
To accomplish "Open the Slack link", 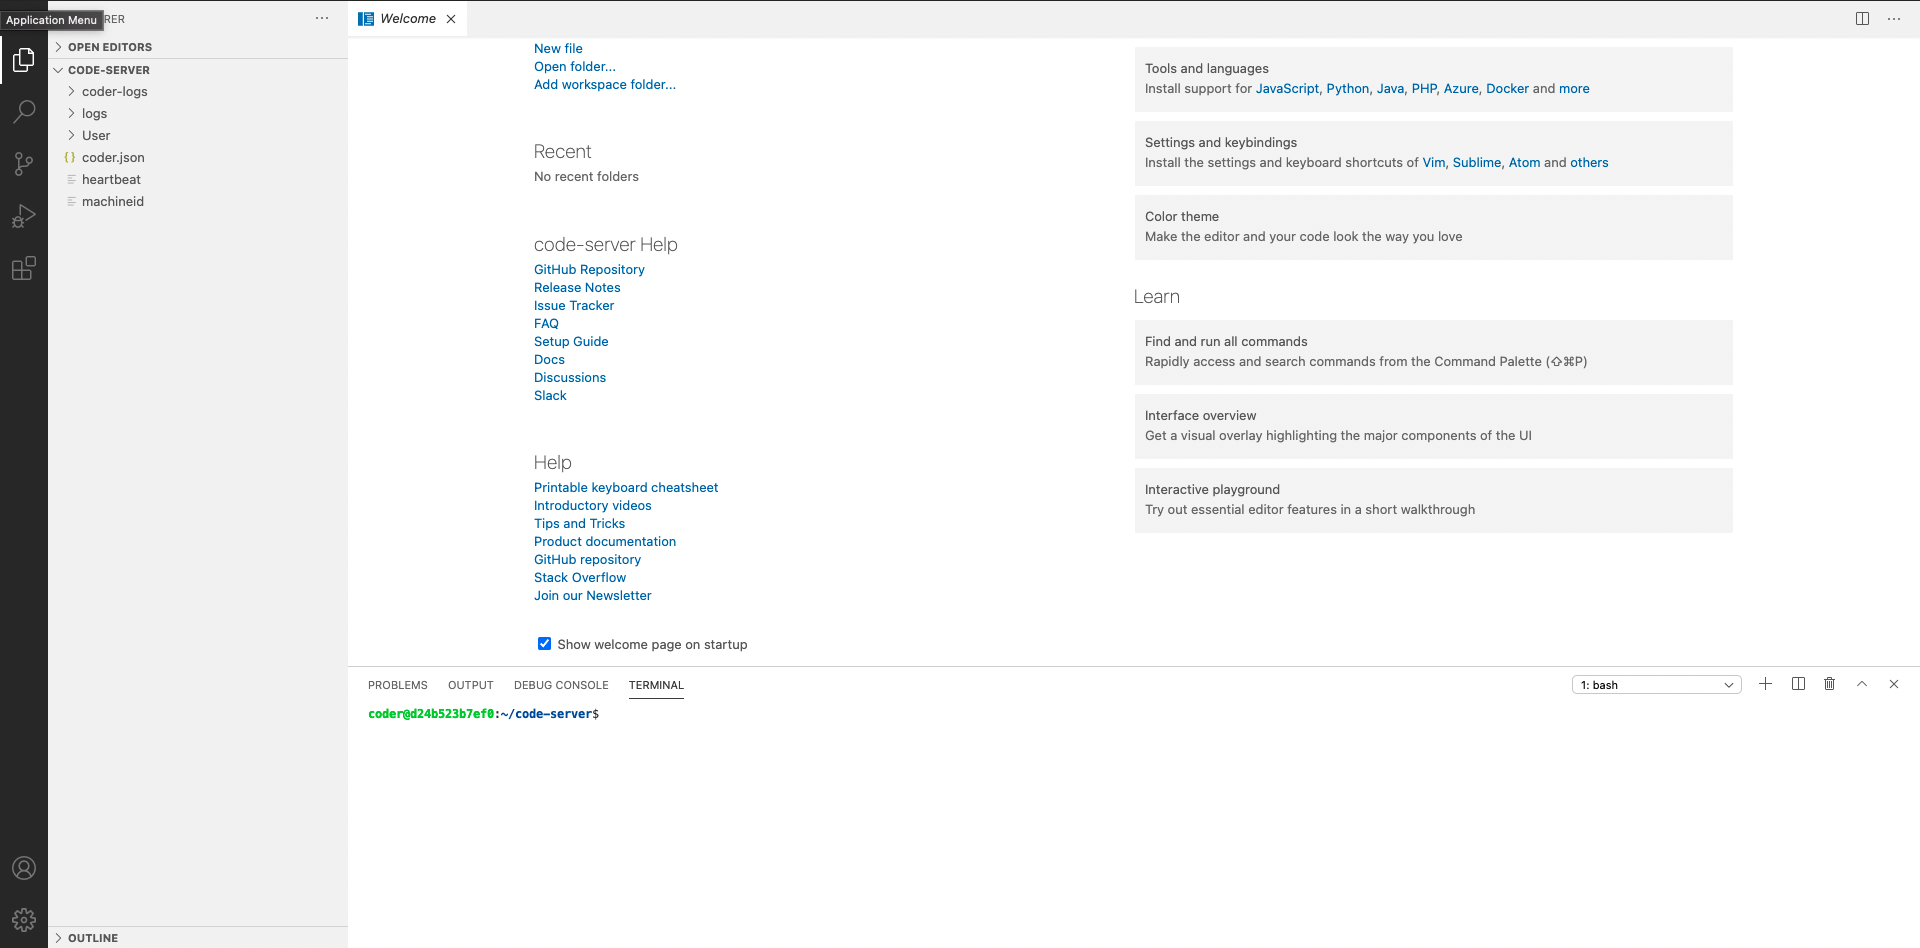I will tap(550, 395).
